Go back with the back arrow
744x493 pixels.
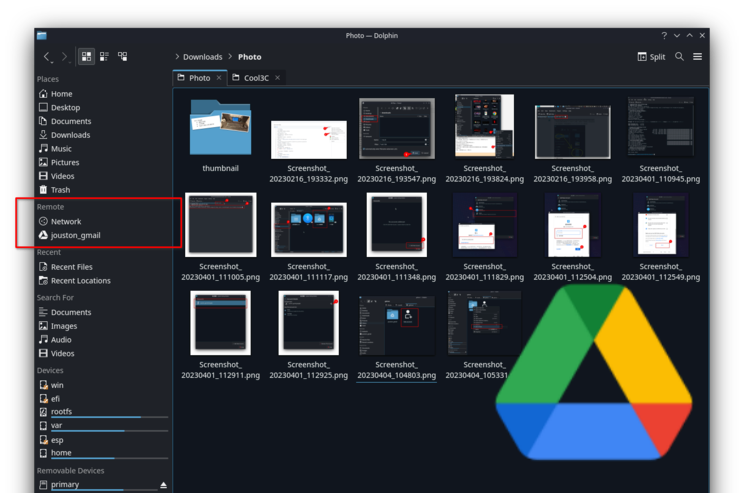(47, 57)
